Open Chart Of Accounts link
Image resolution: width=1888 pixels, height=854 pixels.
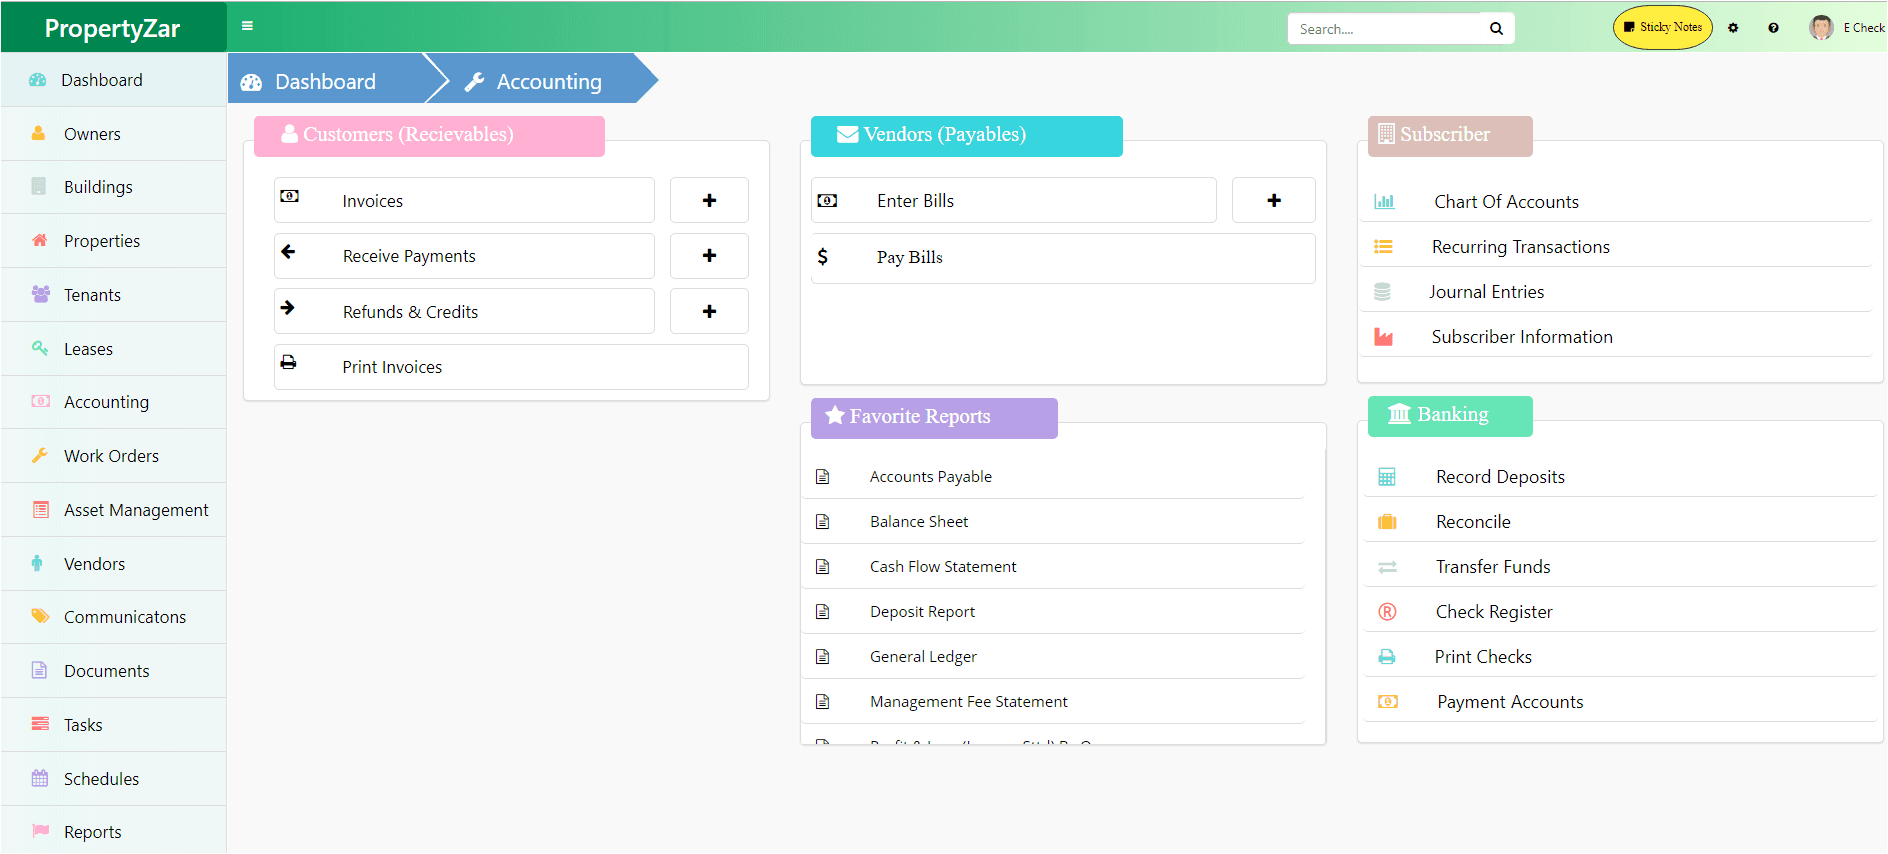(x=1506, y=202)
